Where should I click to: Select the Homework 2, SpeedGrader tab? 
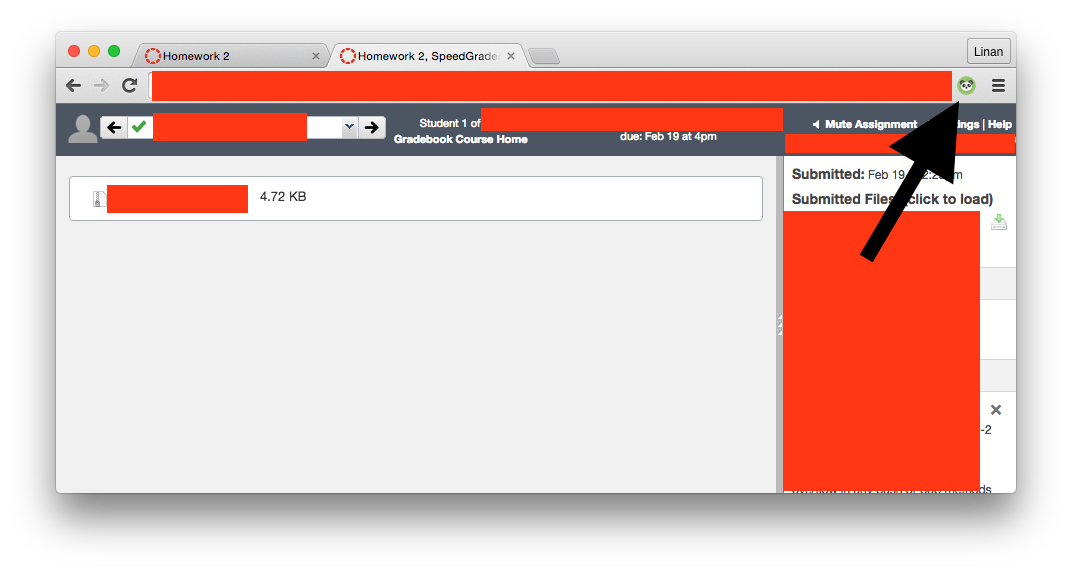coord(429,56)
